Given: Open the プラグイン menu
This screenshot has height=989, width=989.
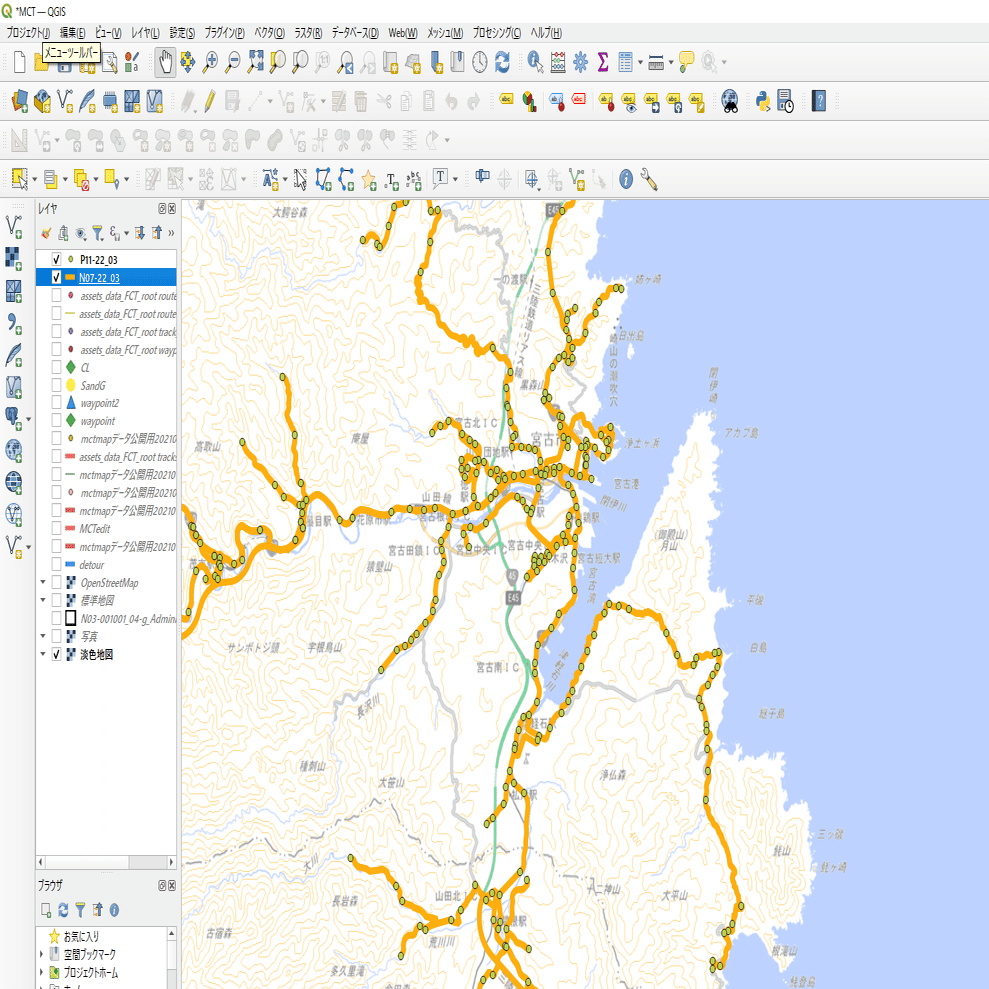Looking at the screenshot, I should [225, 33].
